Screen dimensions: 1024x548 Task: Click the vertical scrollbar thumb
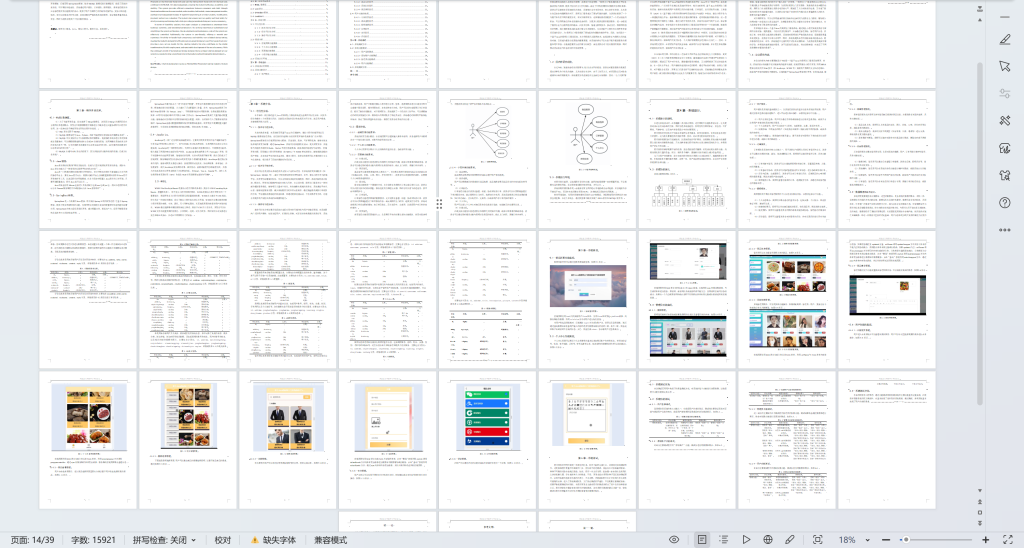(x=980, y=232)
